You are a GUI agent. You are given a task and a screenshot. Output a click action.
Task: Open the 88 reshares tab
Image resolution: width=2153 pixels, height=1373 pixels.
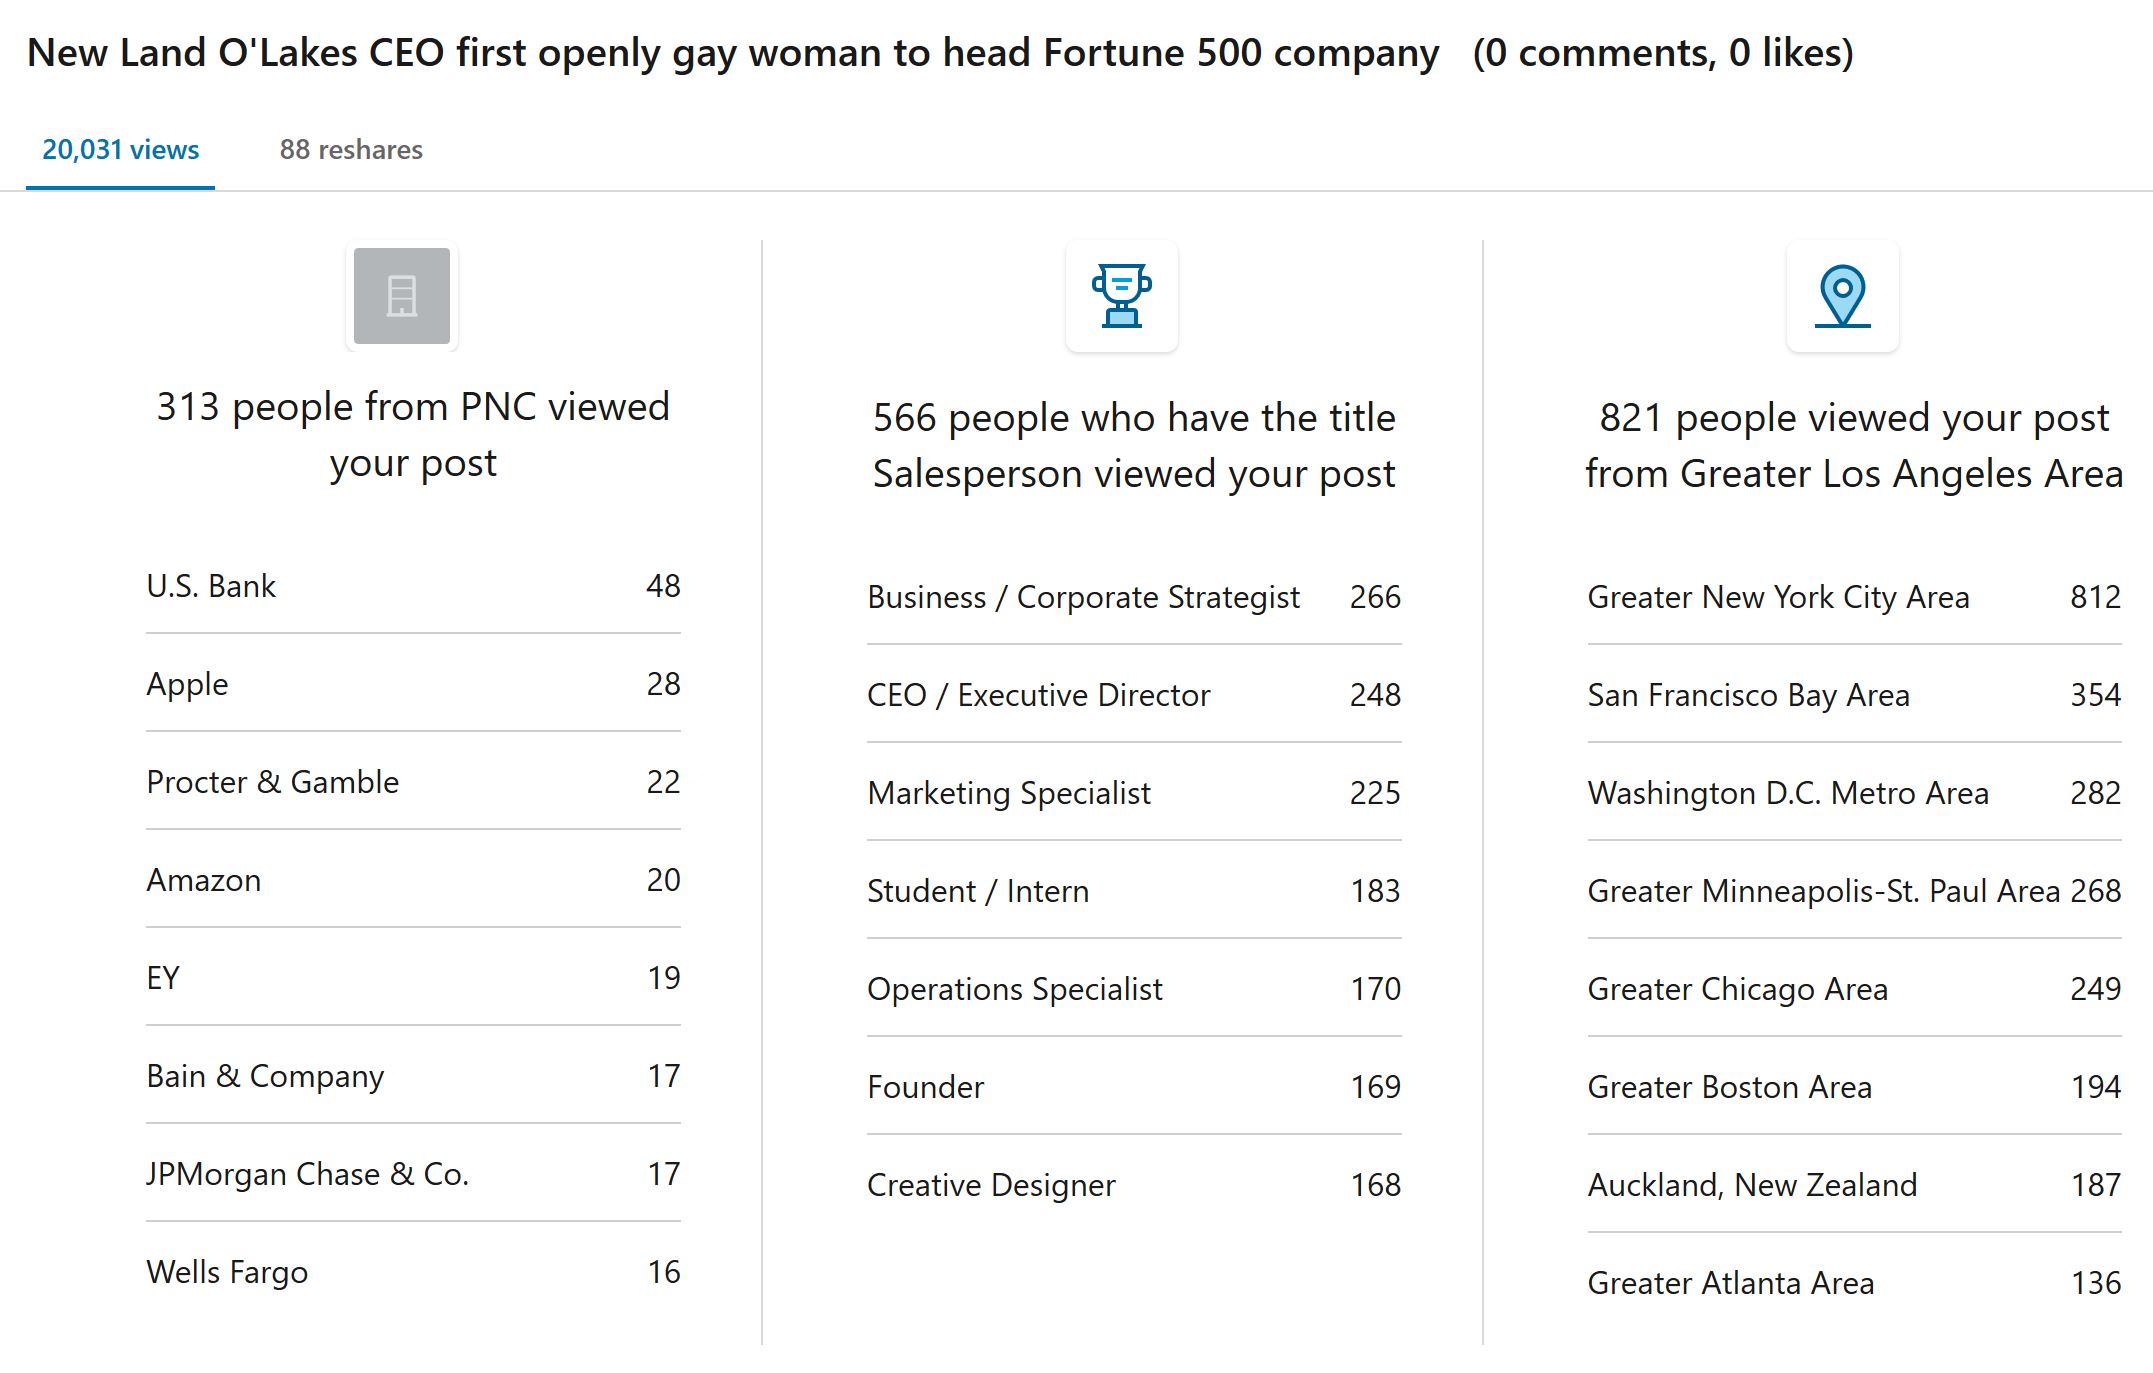[351, 150]
